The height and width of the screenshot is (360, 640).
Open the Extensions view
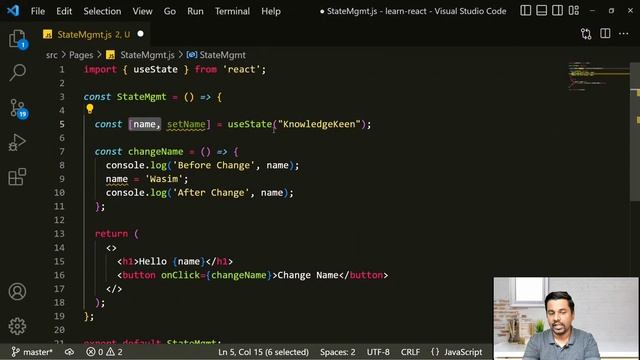point(17,177)
